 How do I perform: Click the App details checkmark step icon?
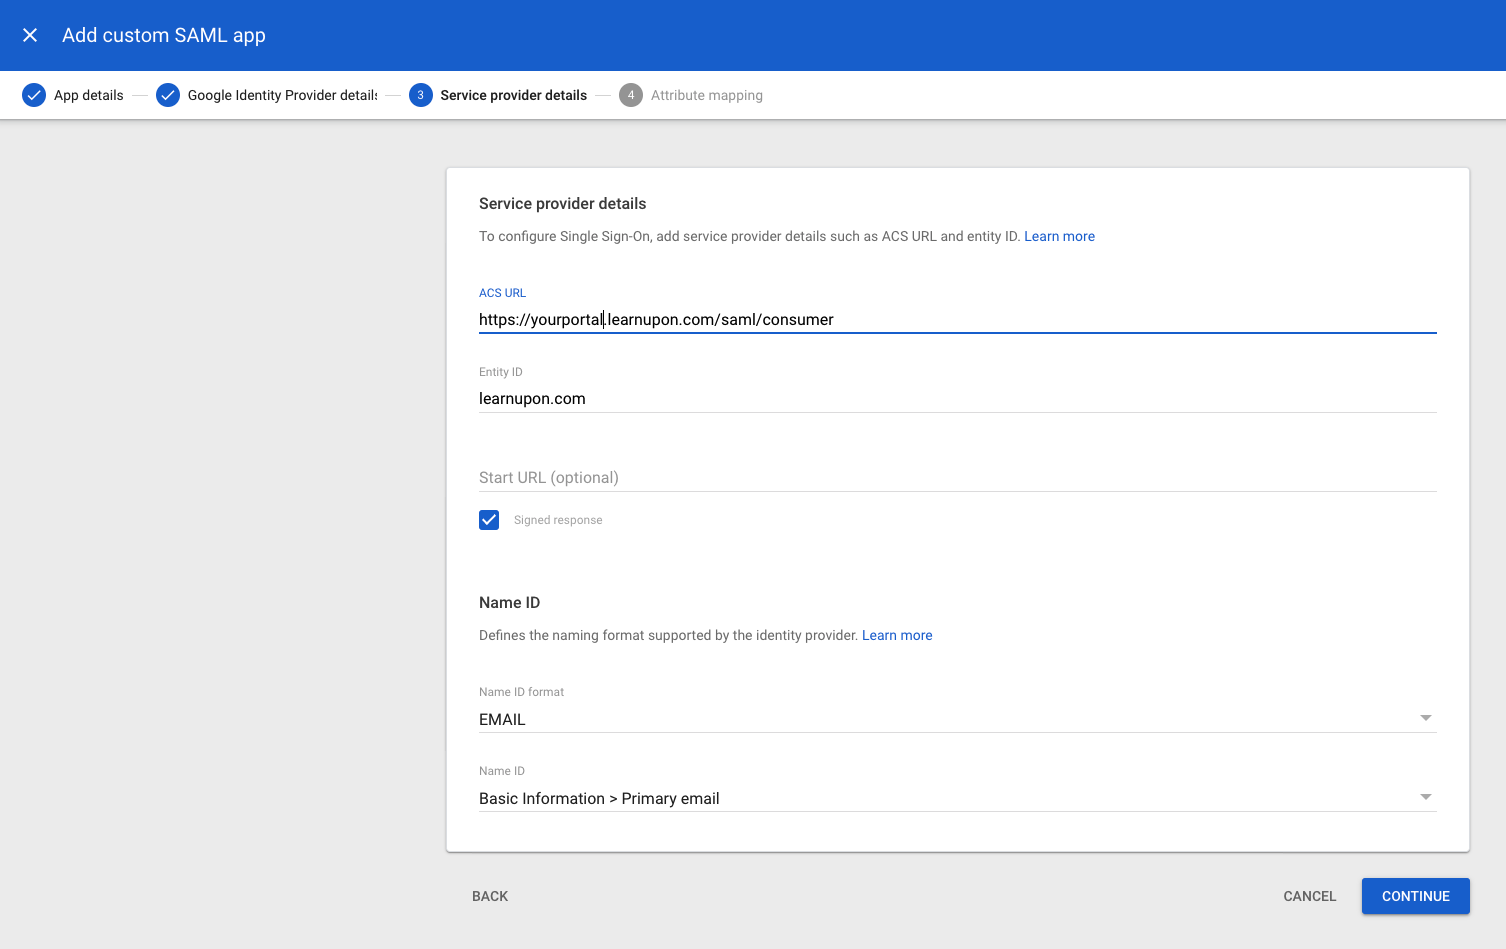[x=34, y=95]
